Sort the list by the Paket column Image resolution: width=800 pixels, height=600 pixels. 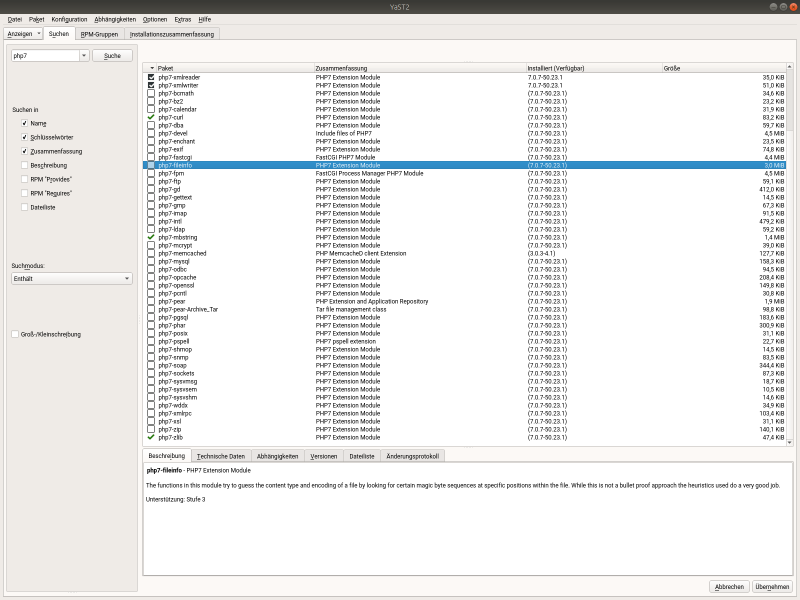coord(235,68)
